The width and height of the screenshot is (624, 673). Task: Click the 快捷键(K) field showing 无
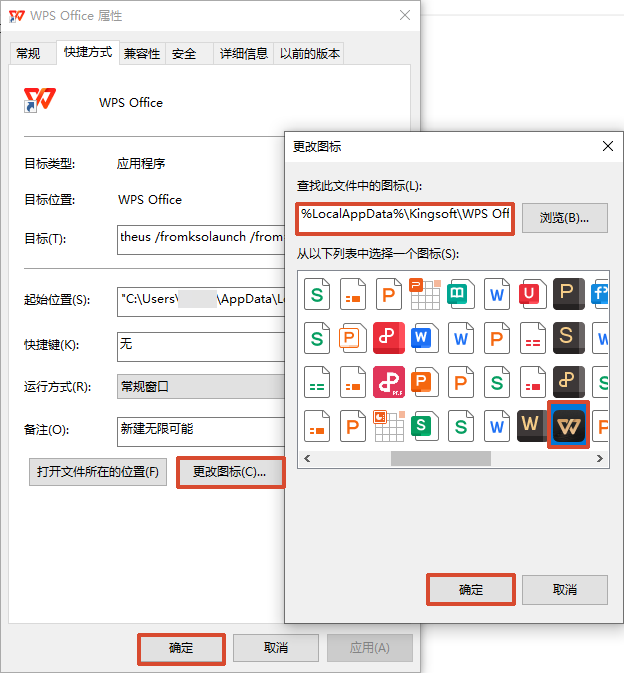point(201,346)
